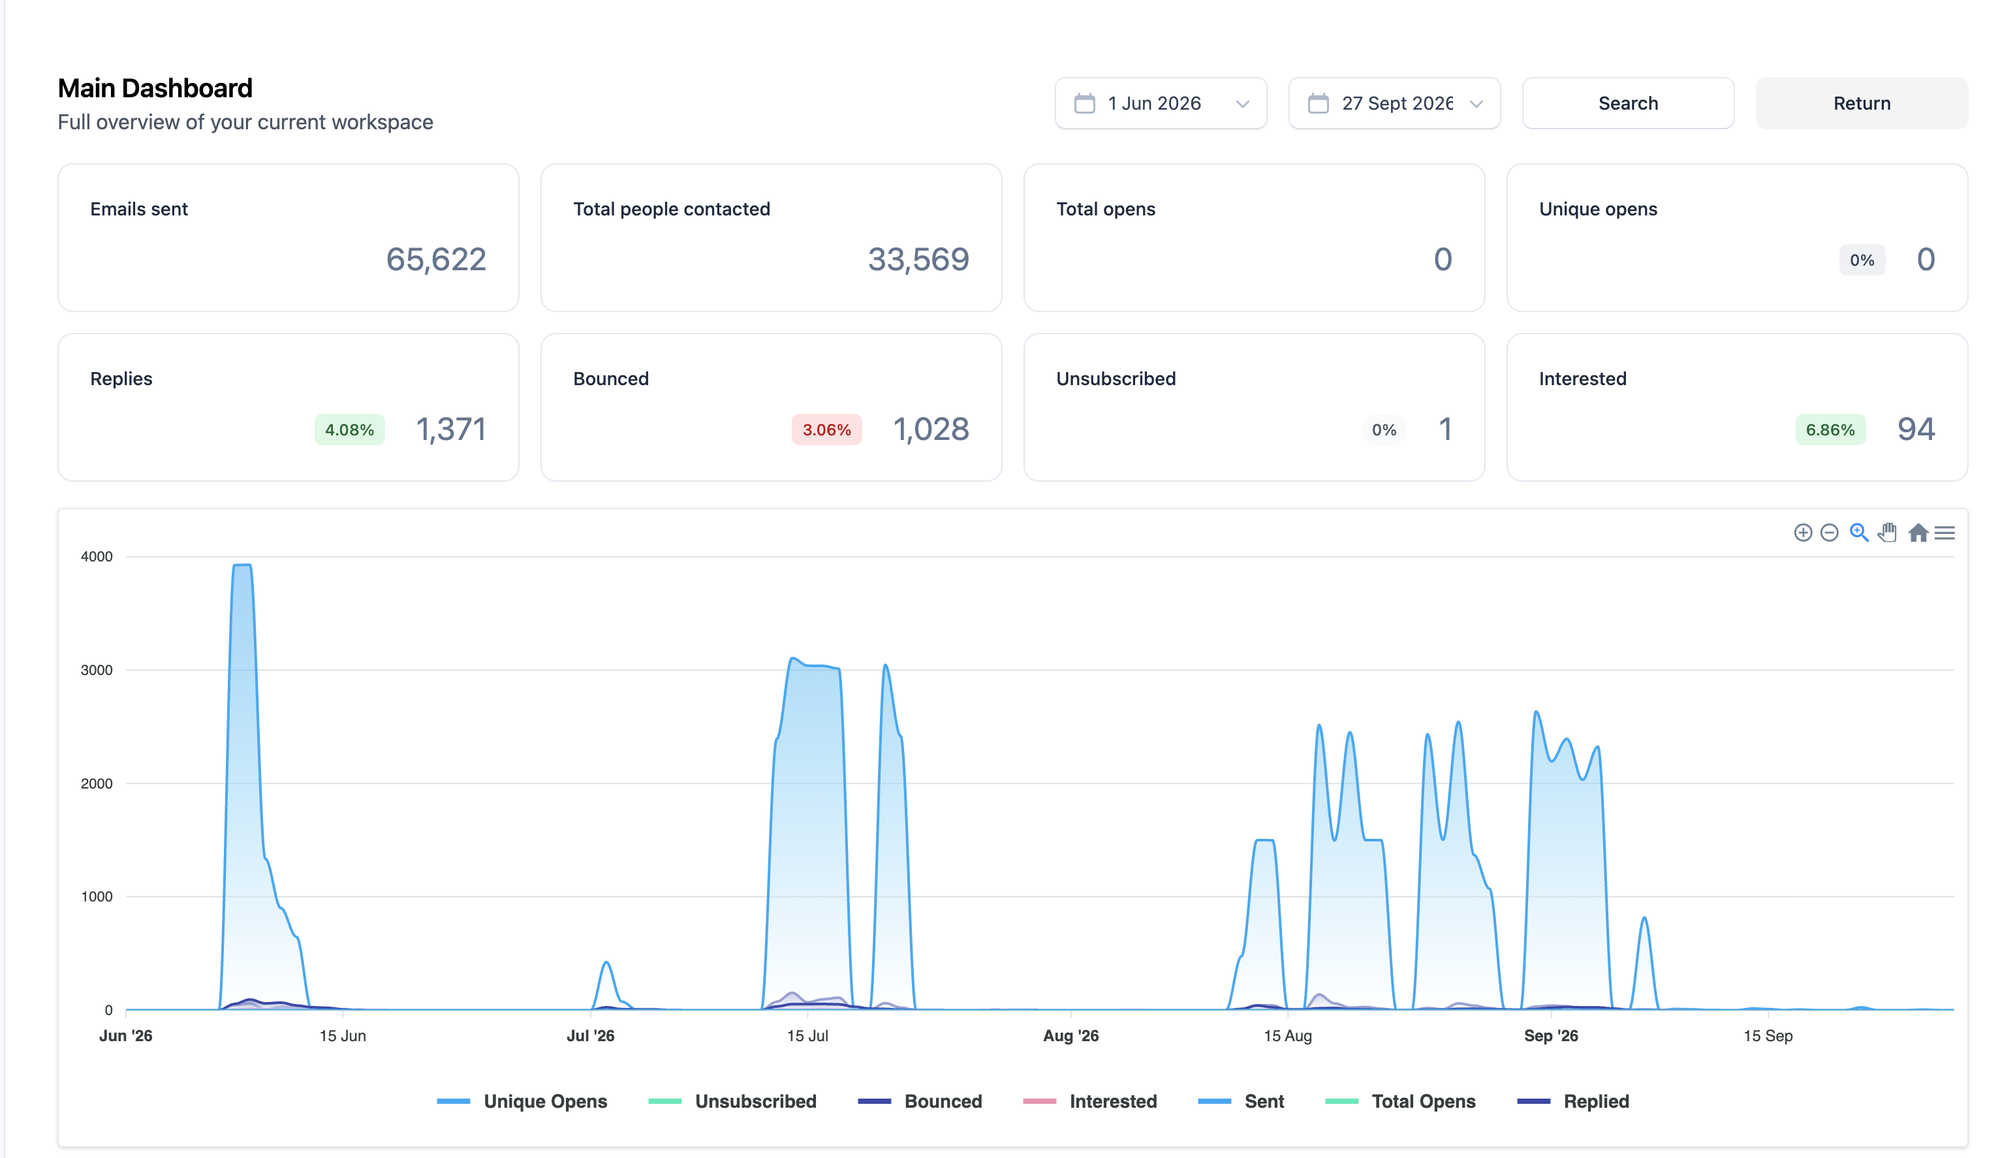Toggle the Unique Opens legend series
The image size is (2000, 1158).
click(x=522, y=1101)
